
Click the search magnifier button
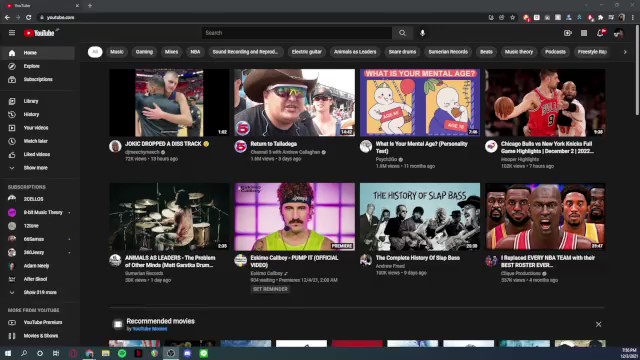click(x=402, y=33)
